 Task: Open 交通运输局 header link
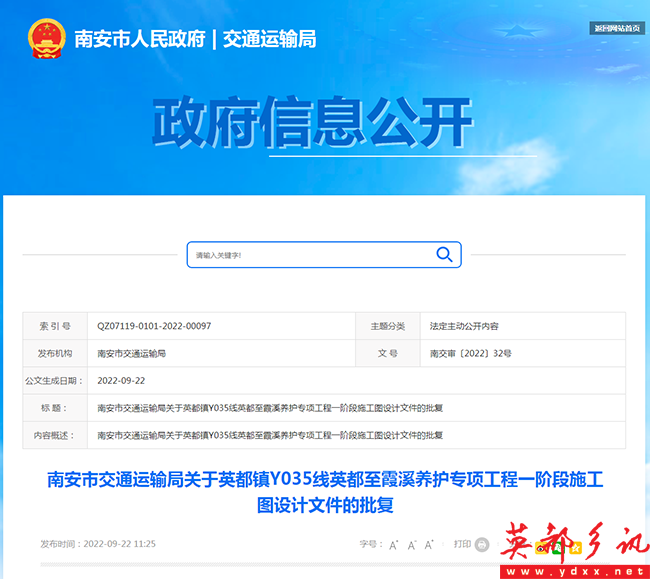point(269,39)
